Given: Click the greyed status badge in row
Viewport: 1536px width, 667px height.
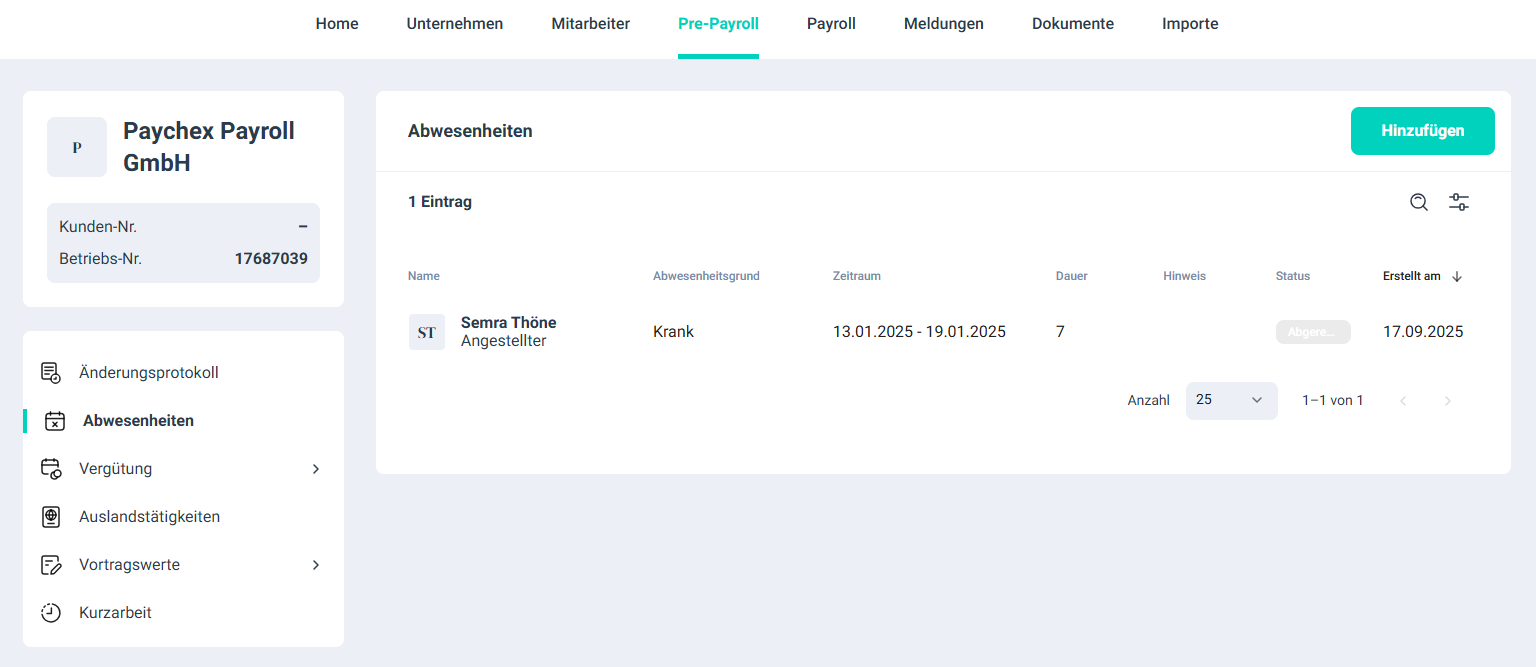Looking at the screenshot, I should pos(1312,332).
